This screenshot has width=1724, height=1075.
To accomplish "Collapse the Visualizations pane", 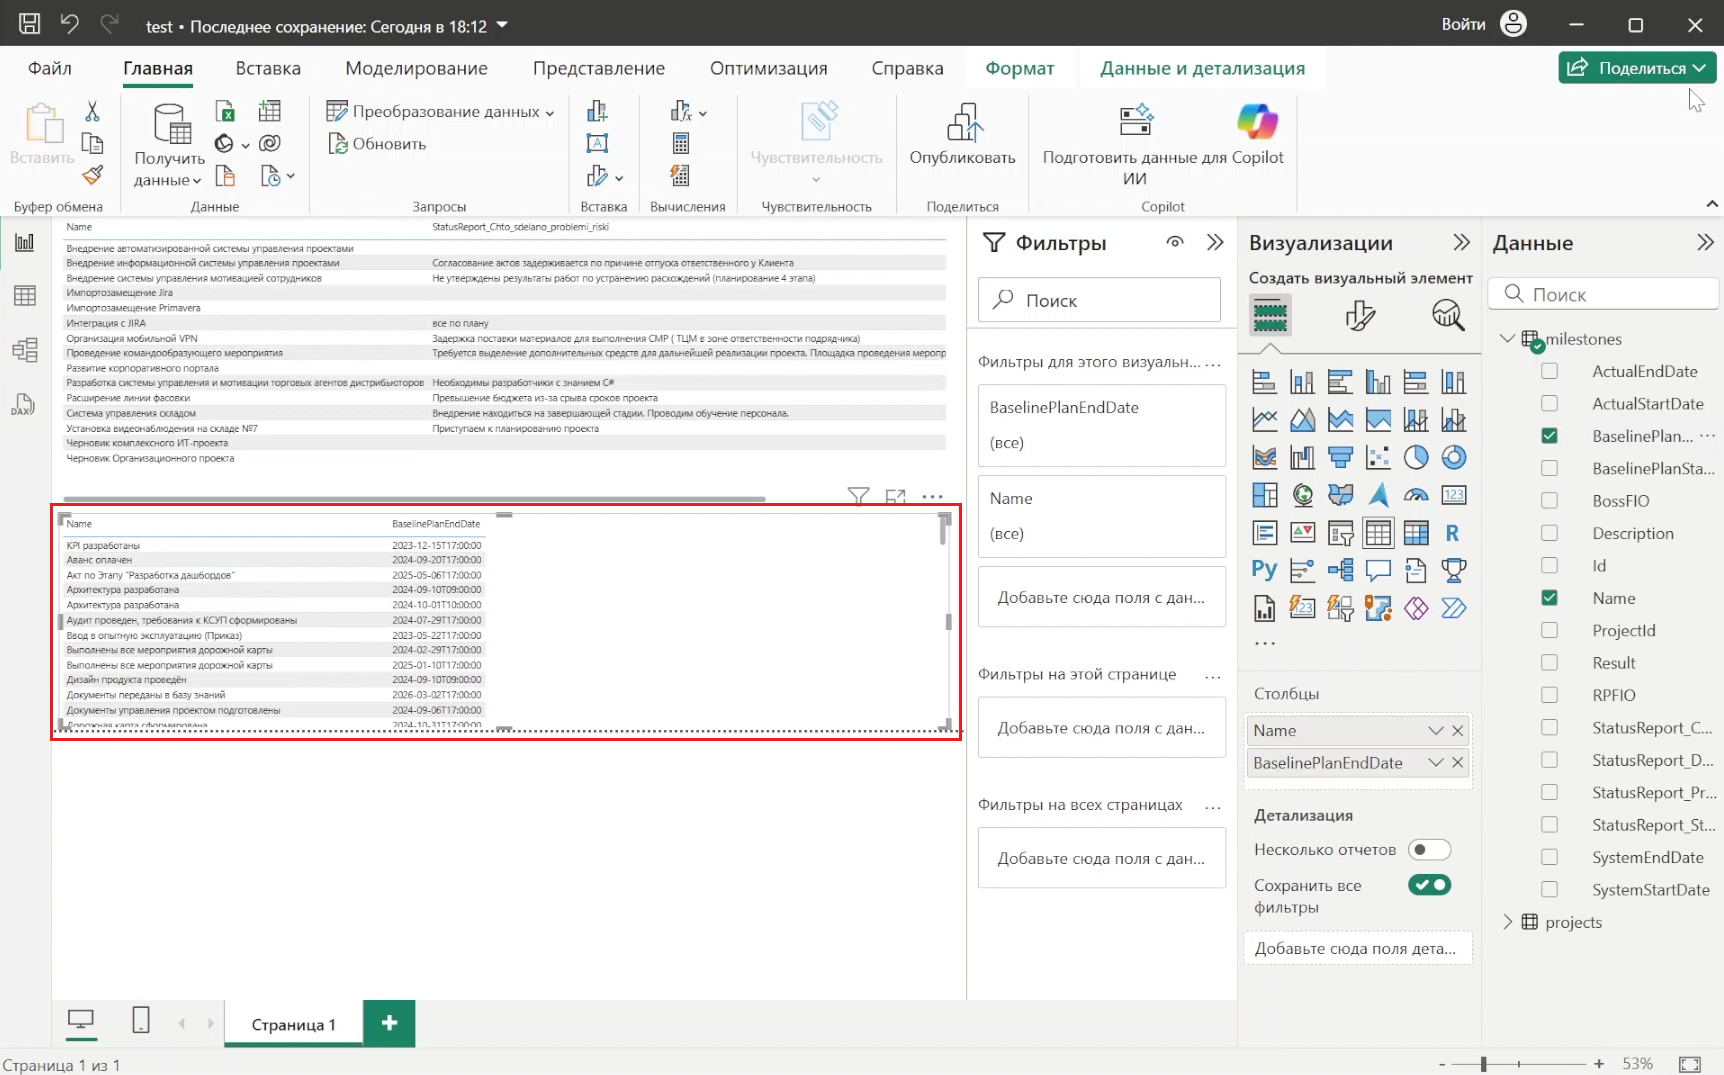I will (x=1461, y=242).
